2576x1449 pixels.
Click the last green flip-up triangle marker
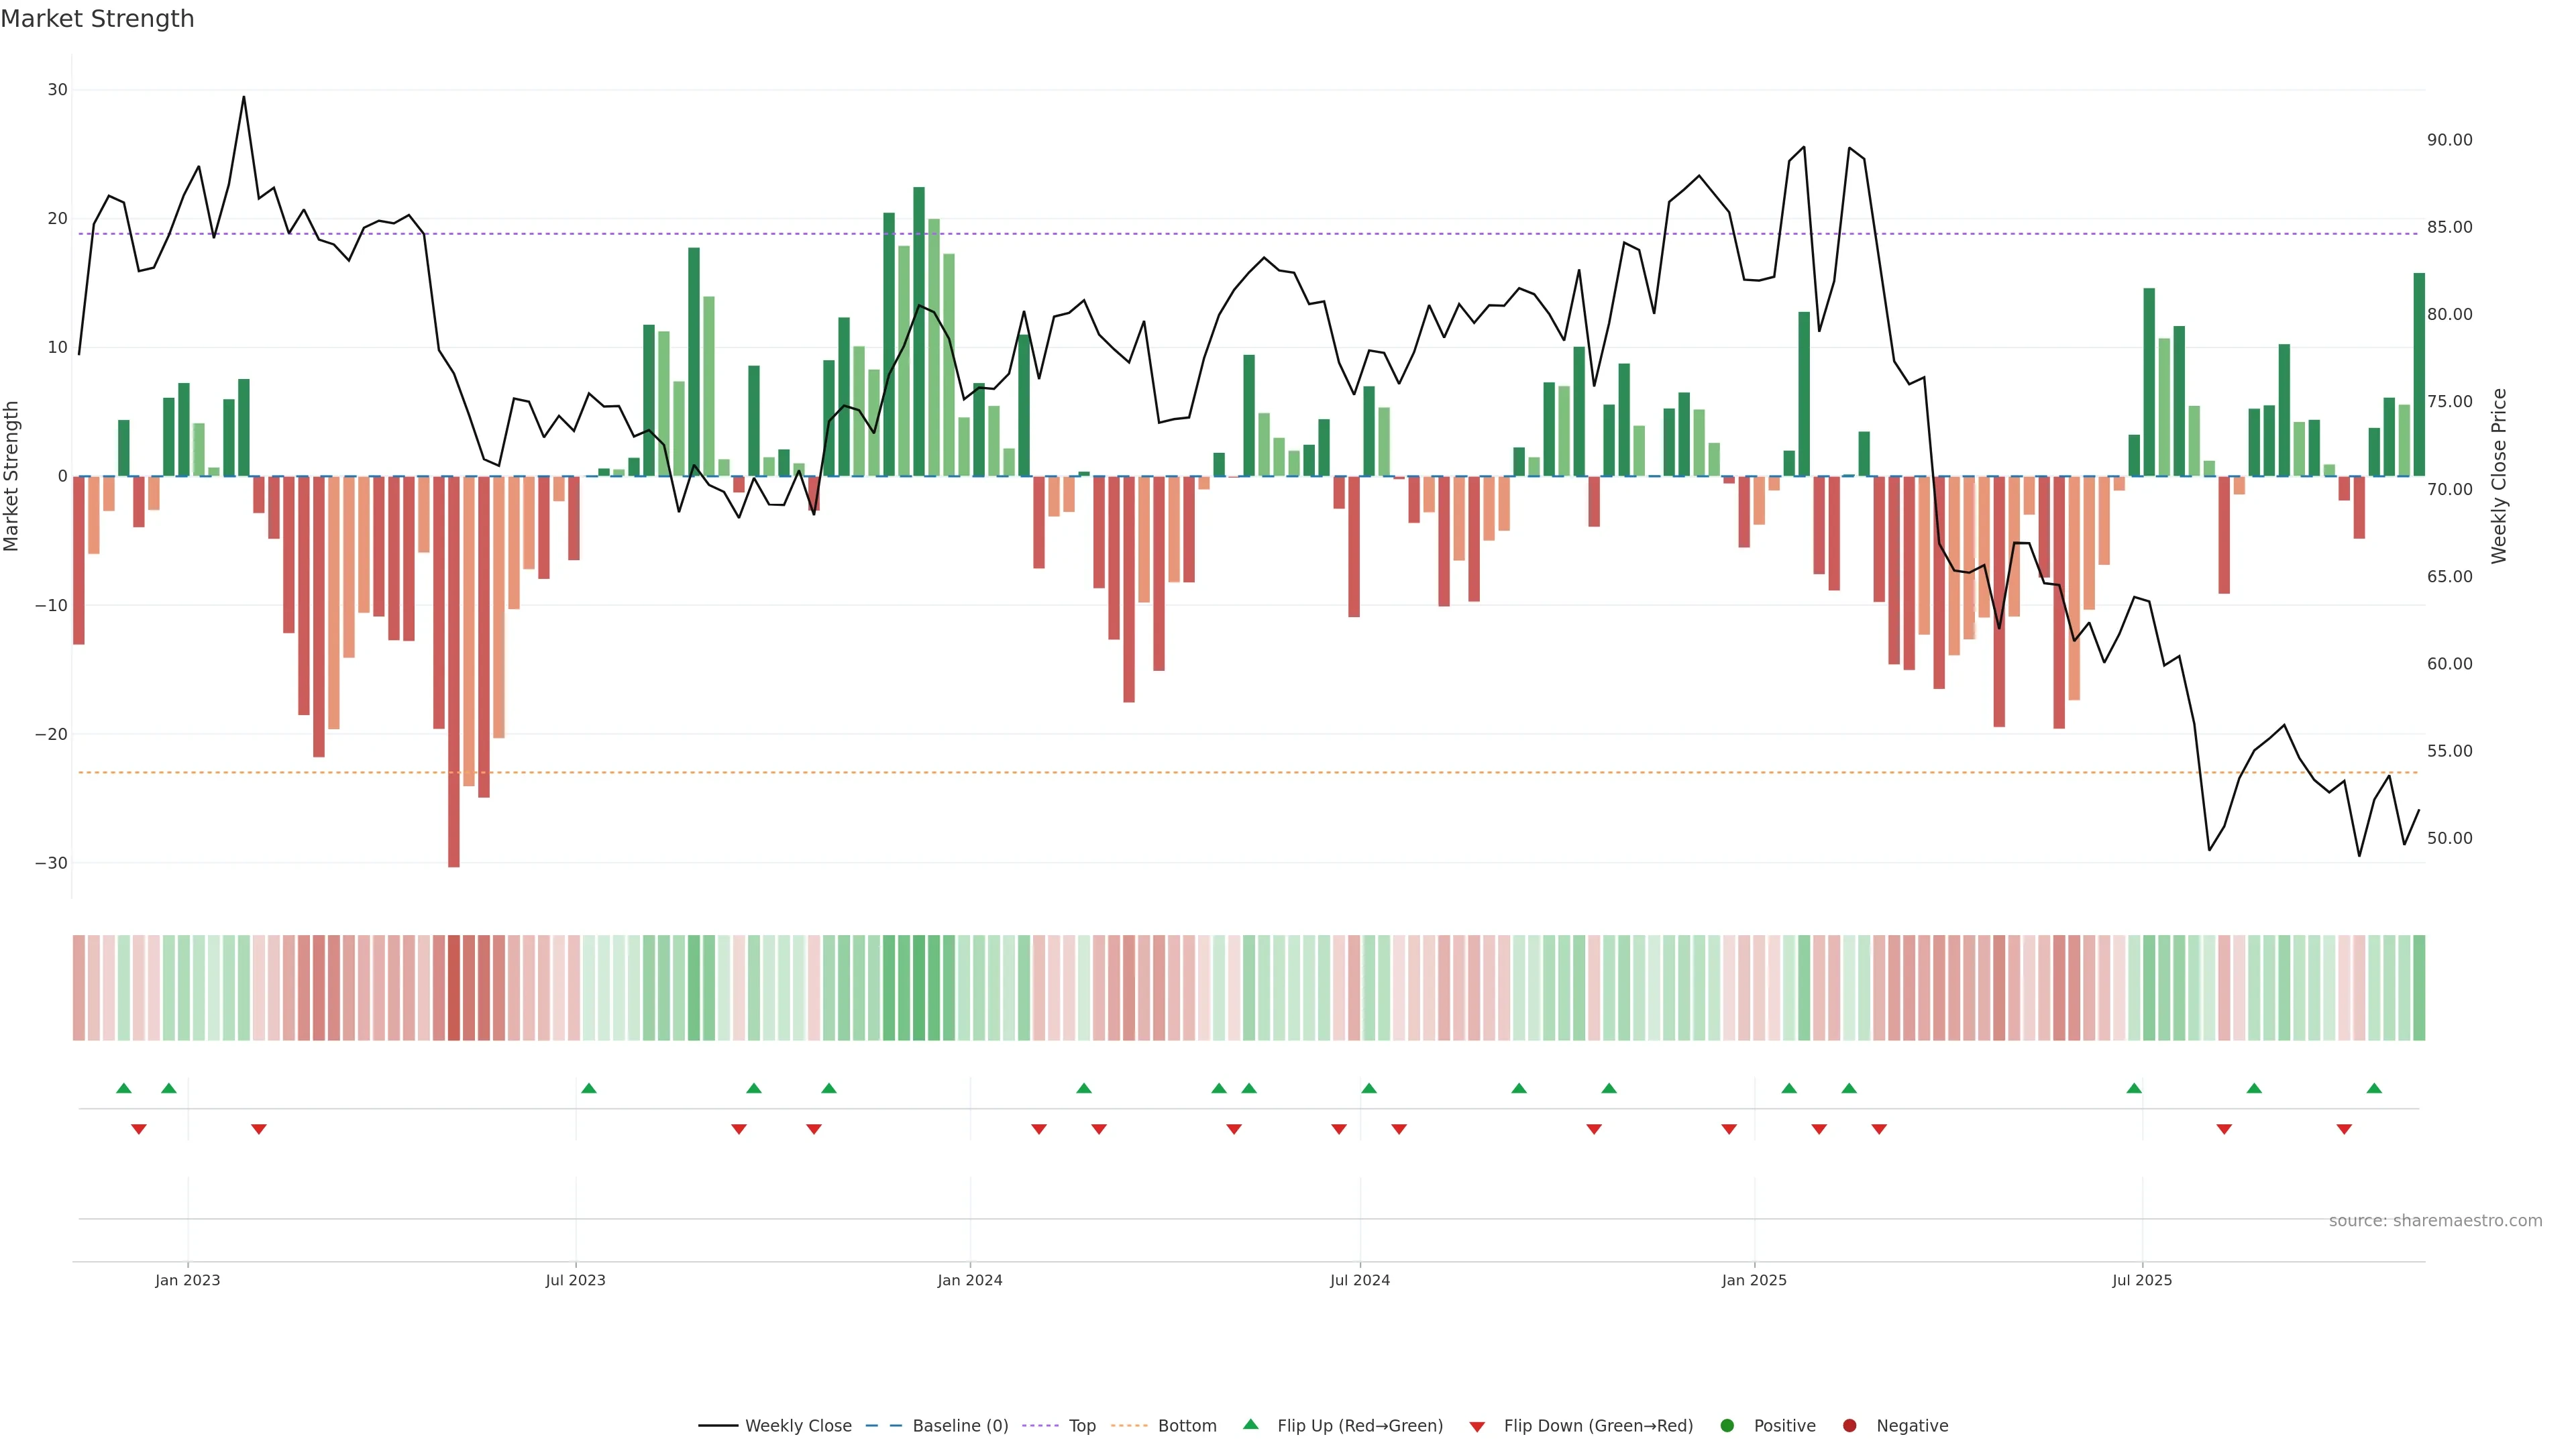pos(2374,1088)
